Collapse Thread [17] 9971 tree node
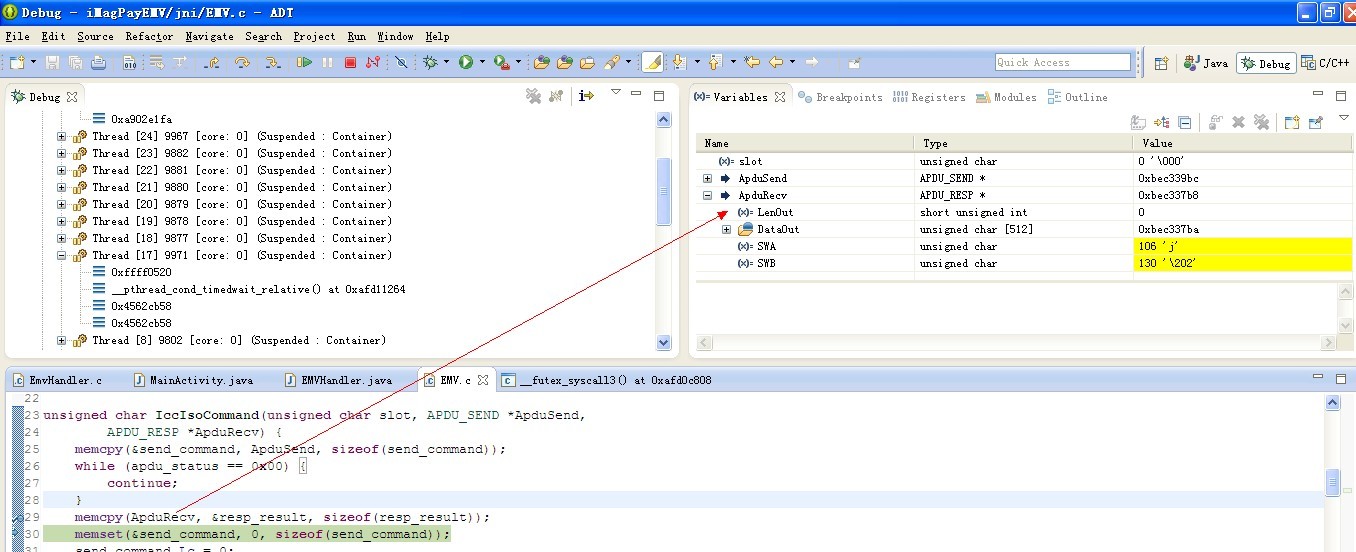Viewport: 1356px width, 552px height. point(62,256)
